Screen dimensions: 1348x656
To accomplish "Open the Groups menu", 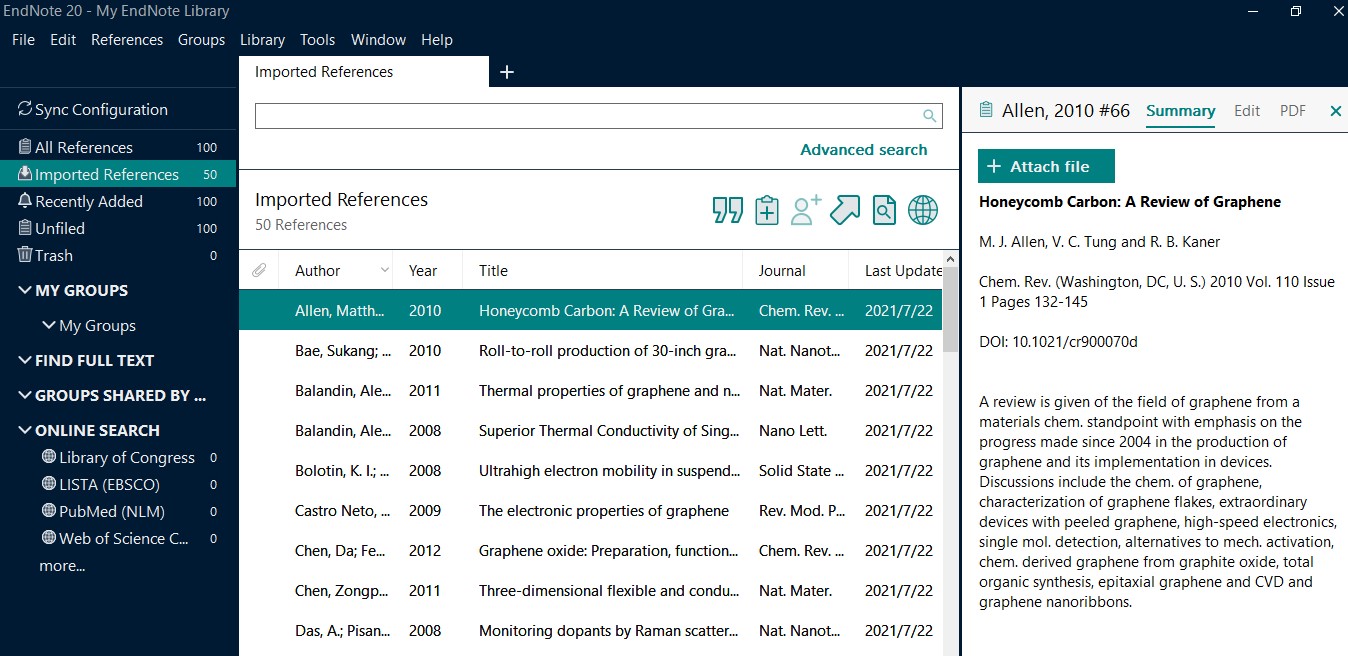I will (x=201, y=40).
